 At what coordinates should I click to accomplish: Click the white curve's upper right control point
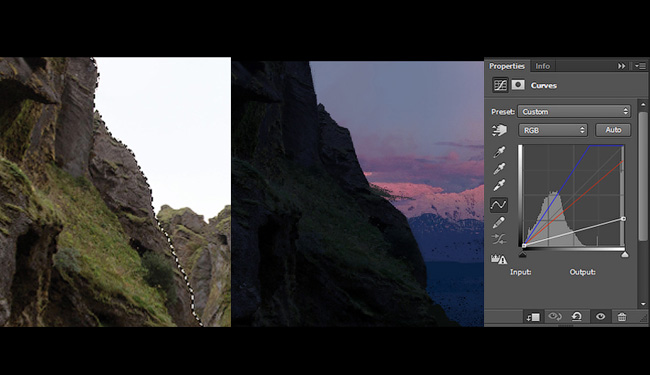623,218
